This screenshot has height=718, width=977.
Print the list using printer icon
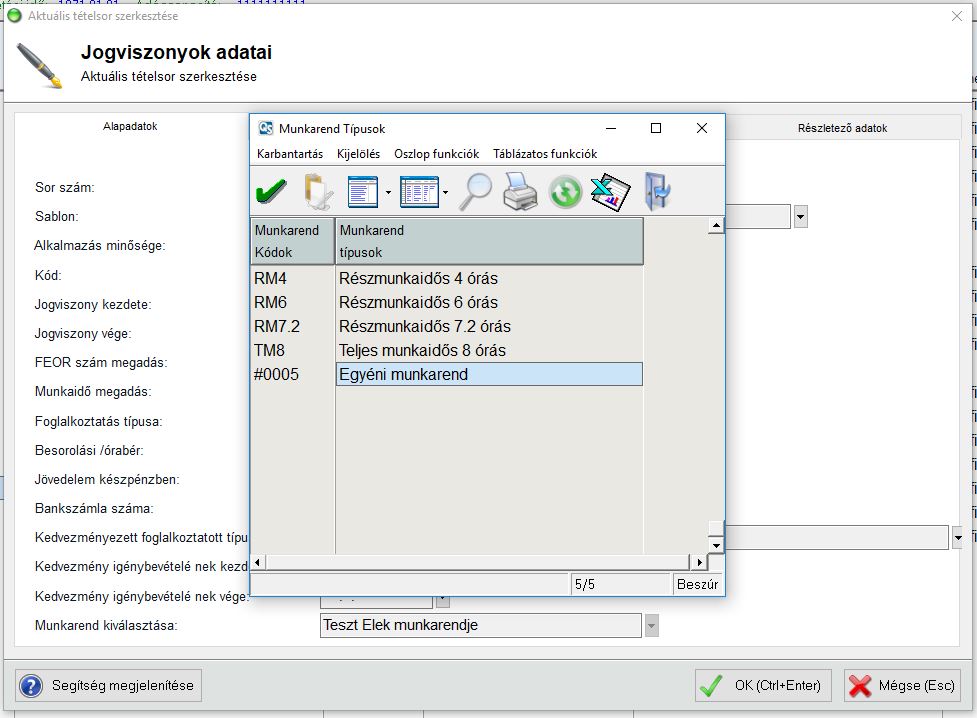pos(520,191)
